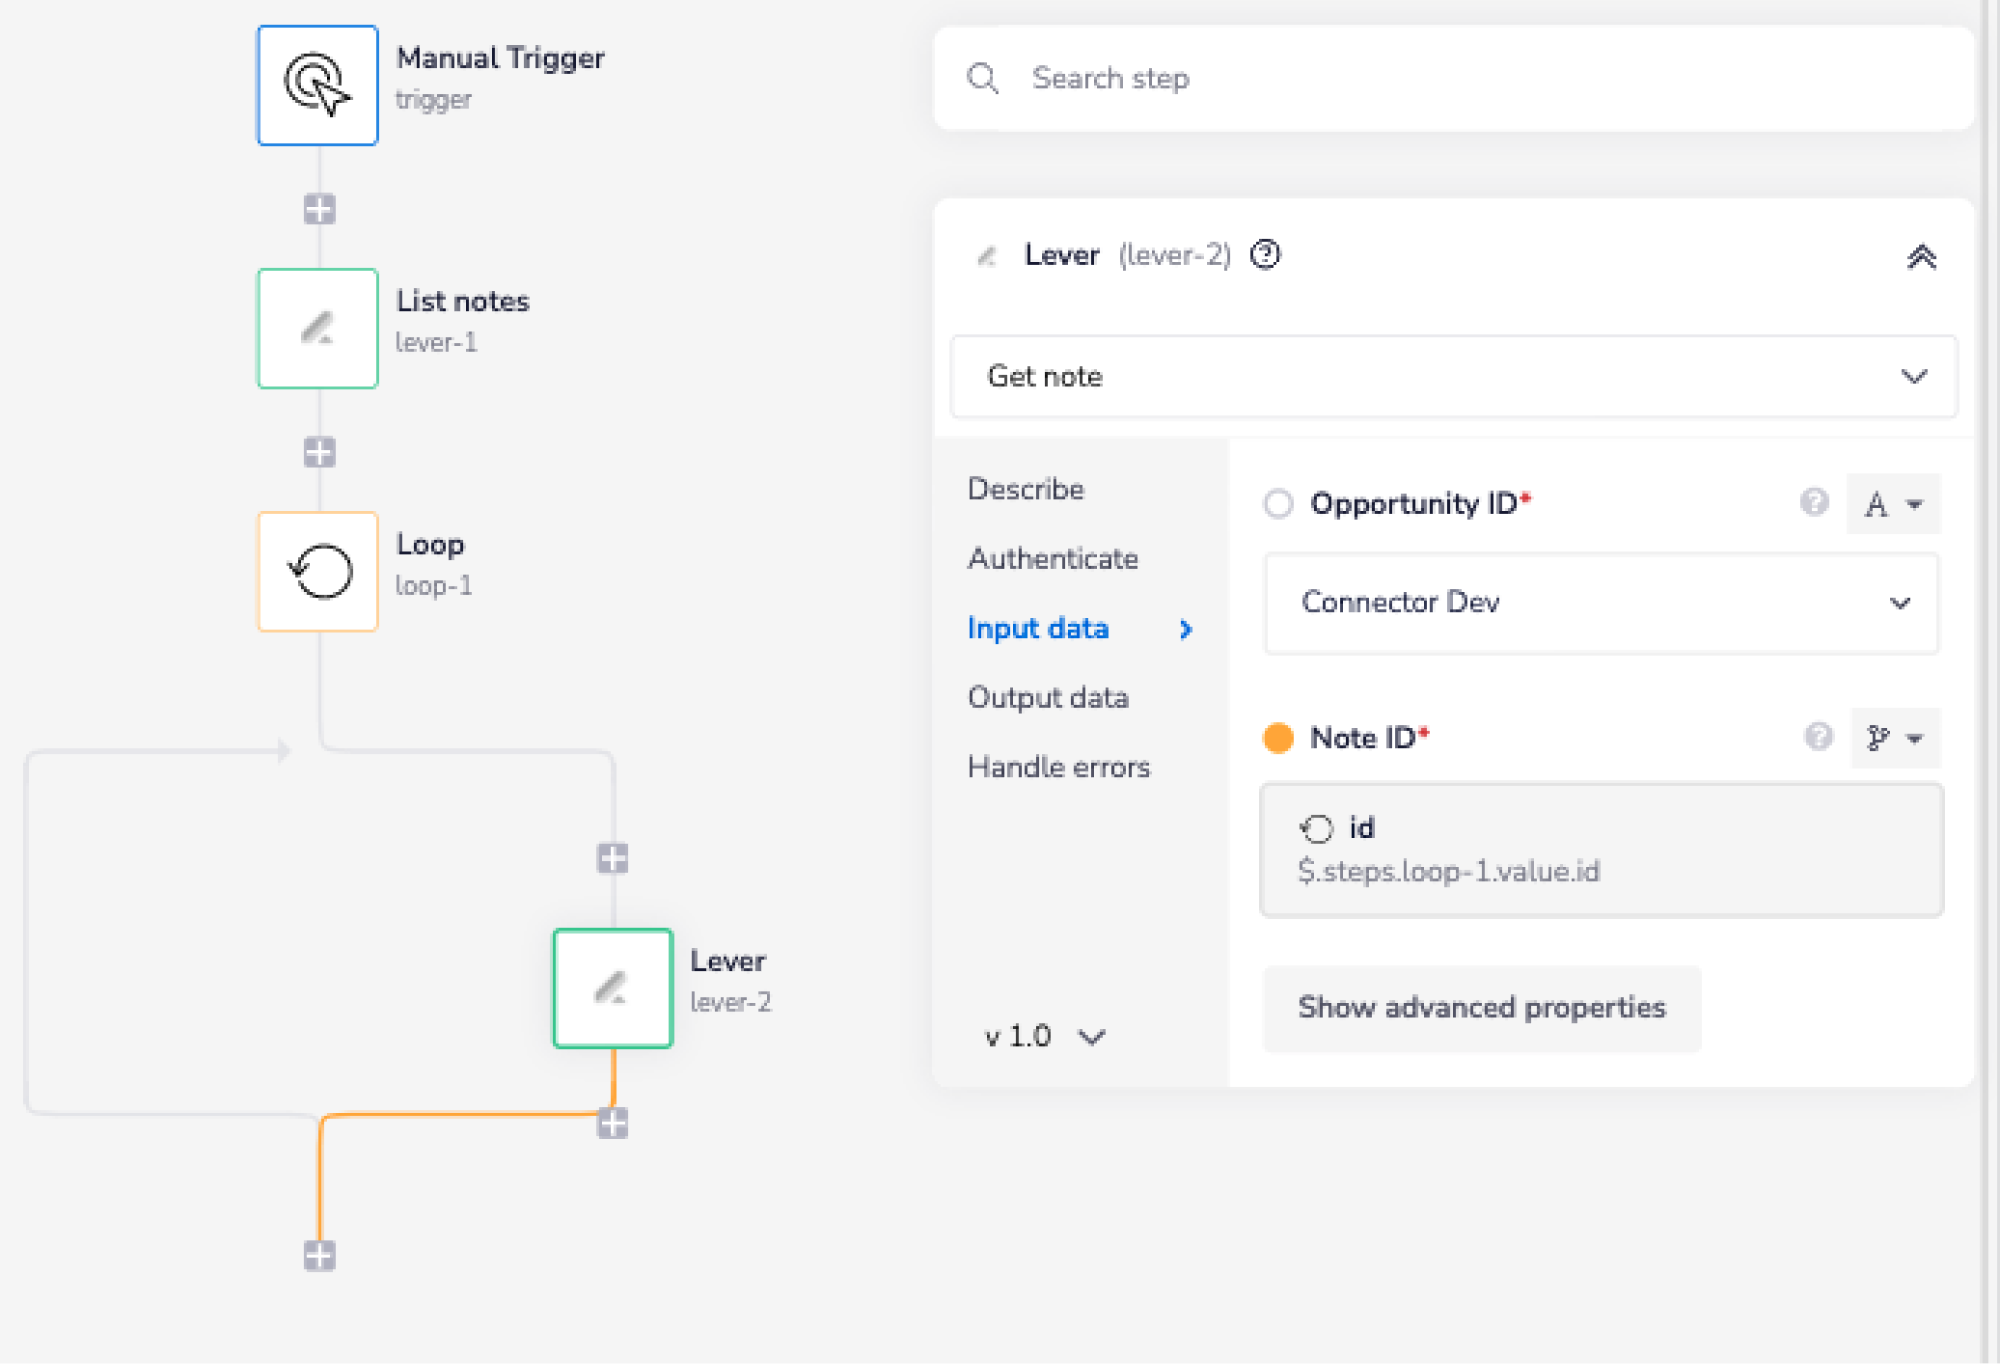Image resolution: width=2000 pixels, height=1364 pixels.
Task: Add step between List notes and Loop
Action: coord(319,452)
